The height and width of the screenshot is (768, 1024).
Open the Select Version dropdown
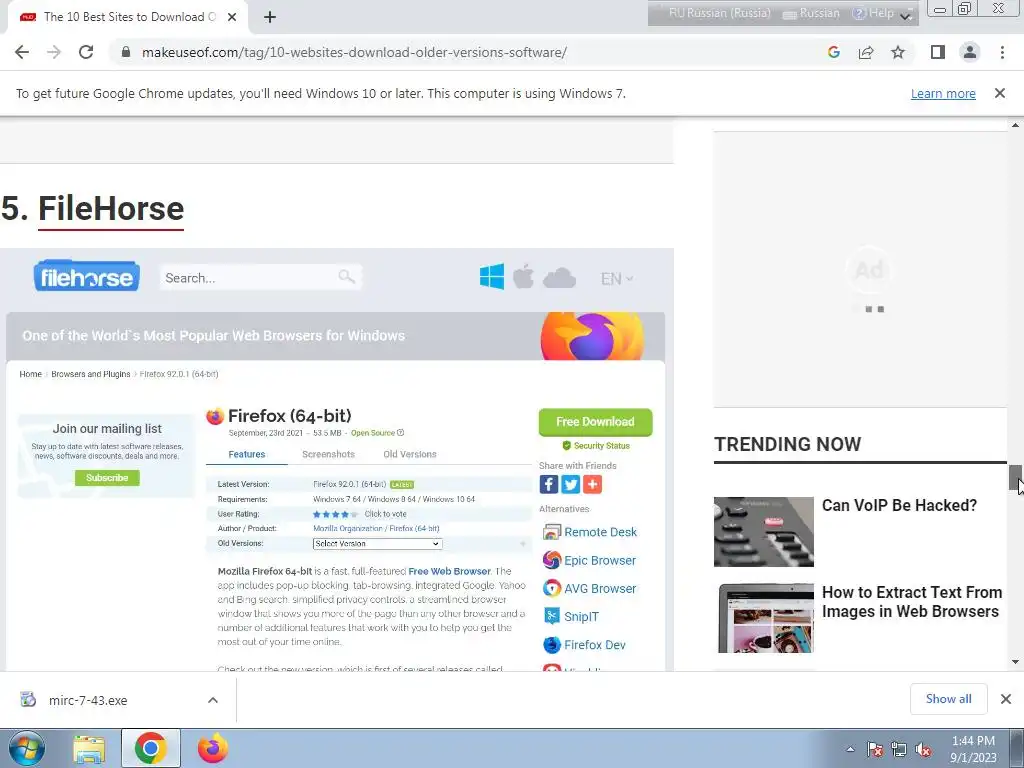(x=377, y=543)
